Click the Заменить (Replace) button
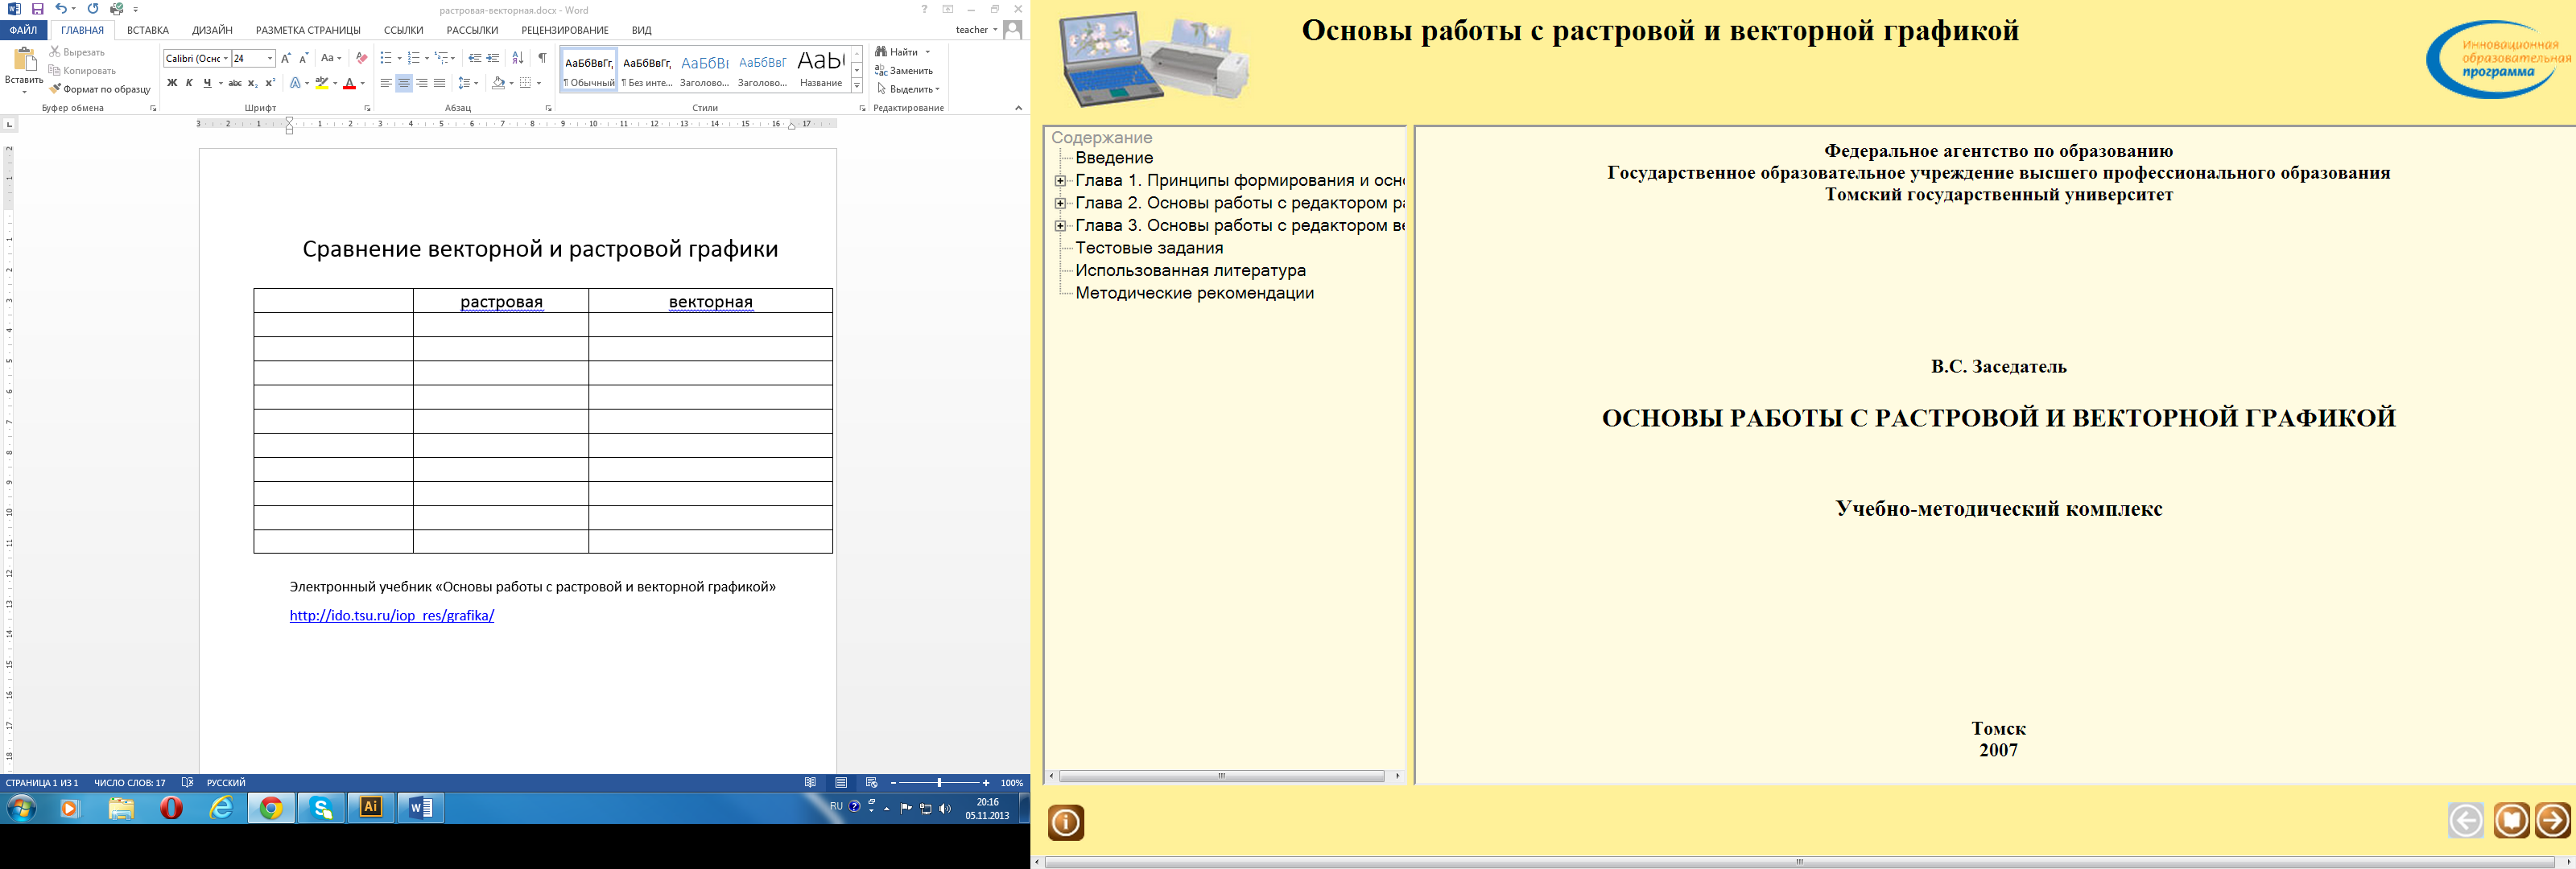Viewport: 2576px width, 869px height. pyautogui.click(x=904, y=71)
